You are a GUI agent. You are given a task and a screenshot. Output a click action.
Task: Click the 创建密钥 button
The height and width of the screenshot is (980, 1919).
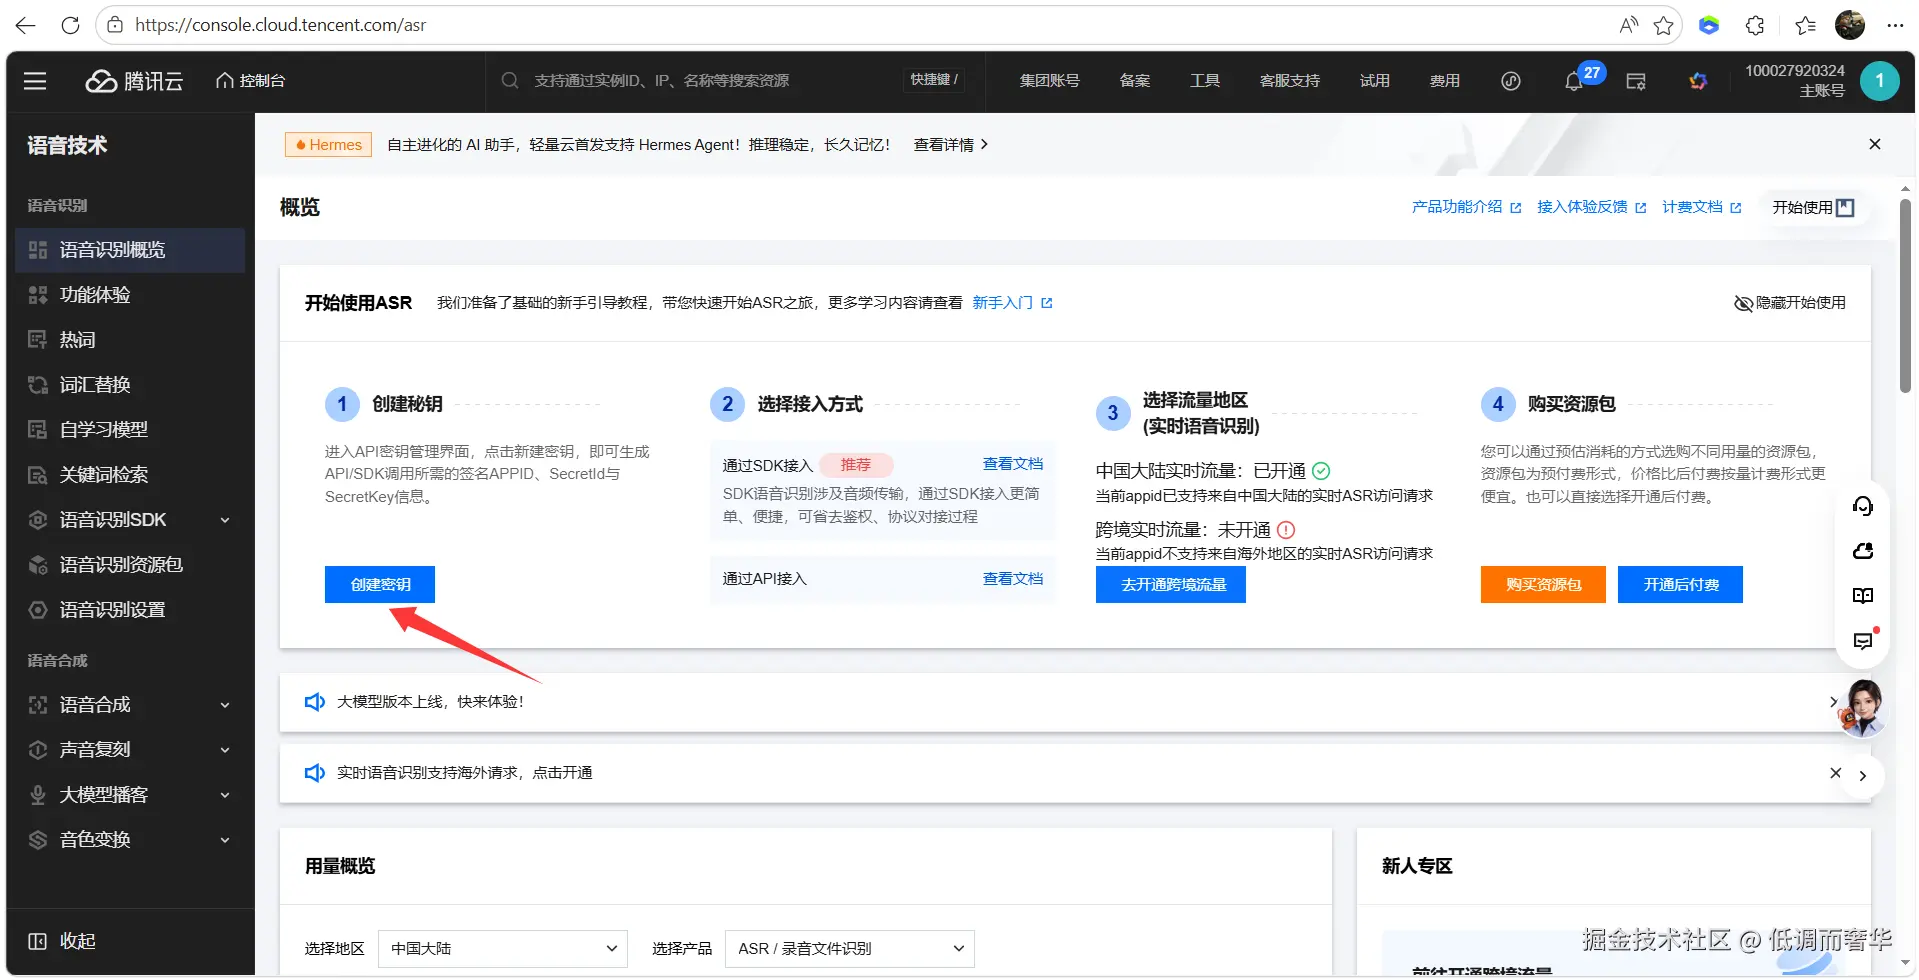[x=380, y=585]
